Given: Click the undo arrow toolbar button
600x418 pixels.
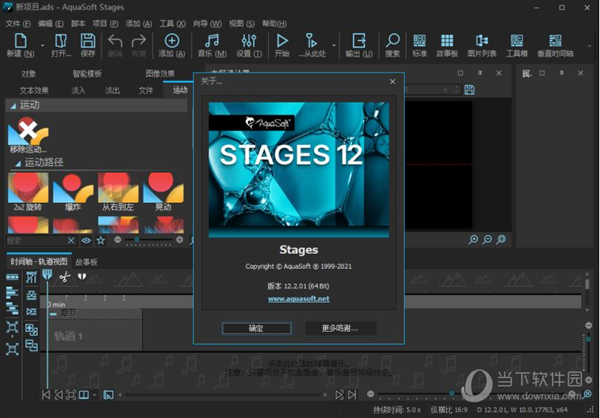Looking at the screenshot, I should click(115, 41).
